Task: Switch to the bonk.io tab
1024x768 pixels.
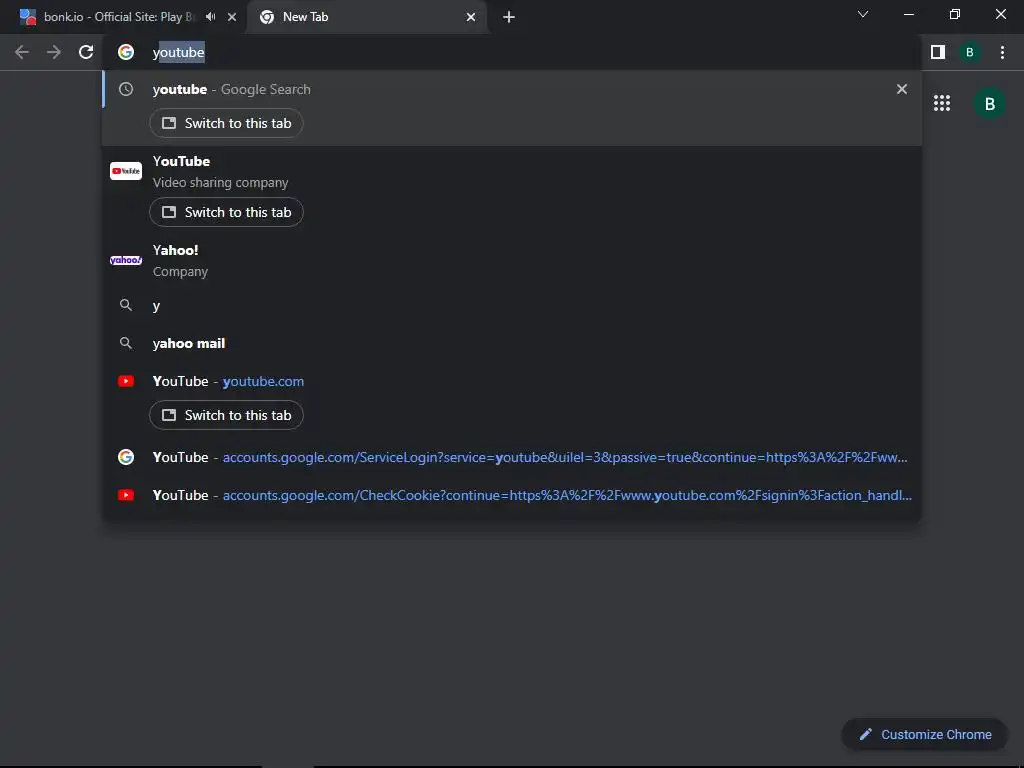Action: [124, 17]
